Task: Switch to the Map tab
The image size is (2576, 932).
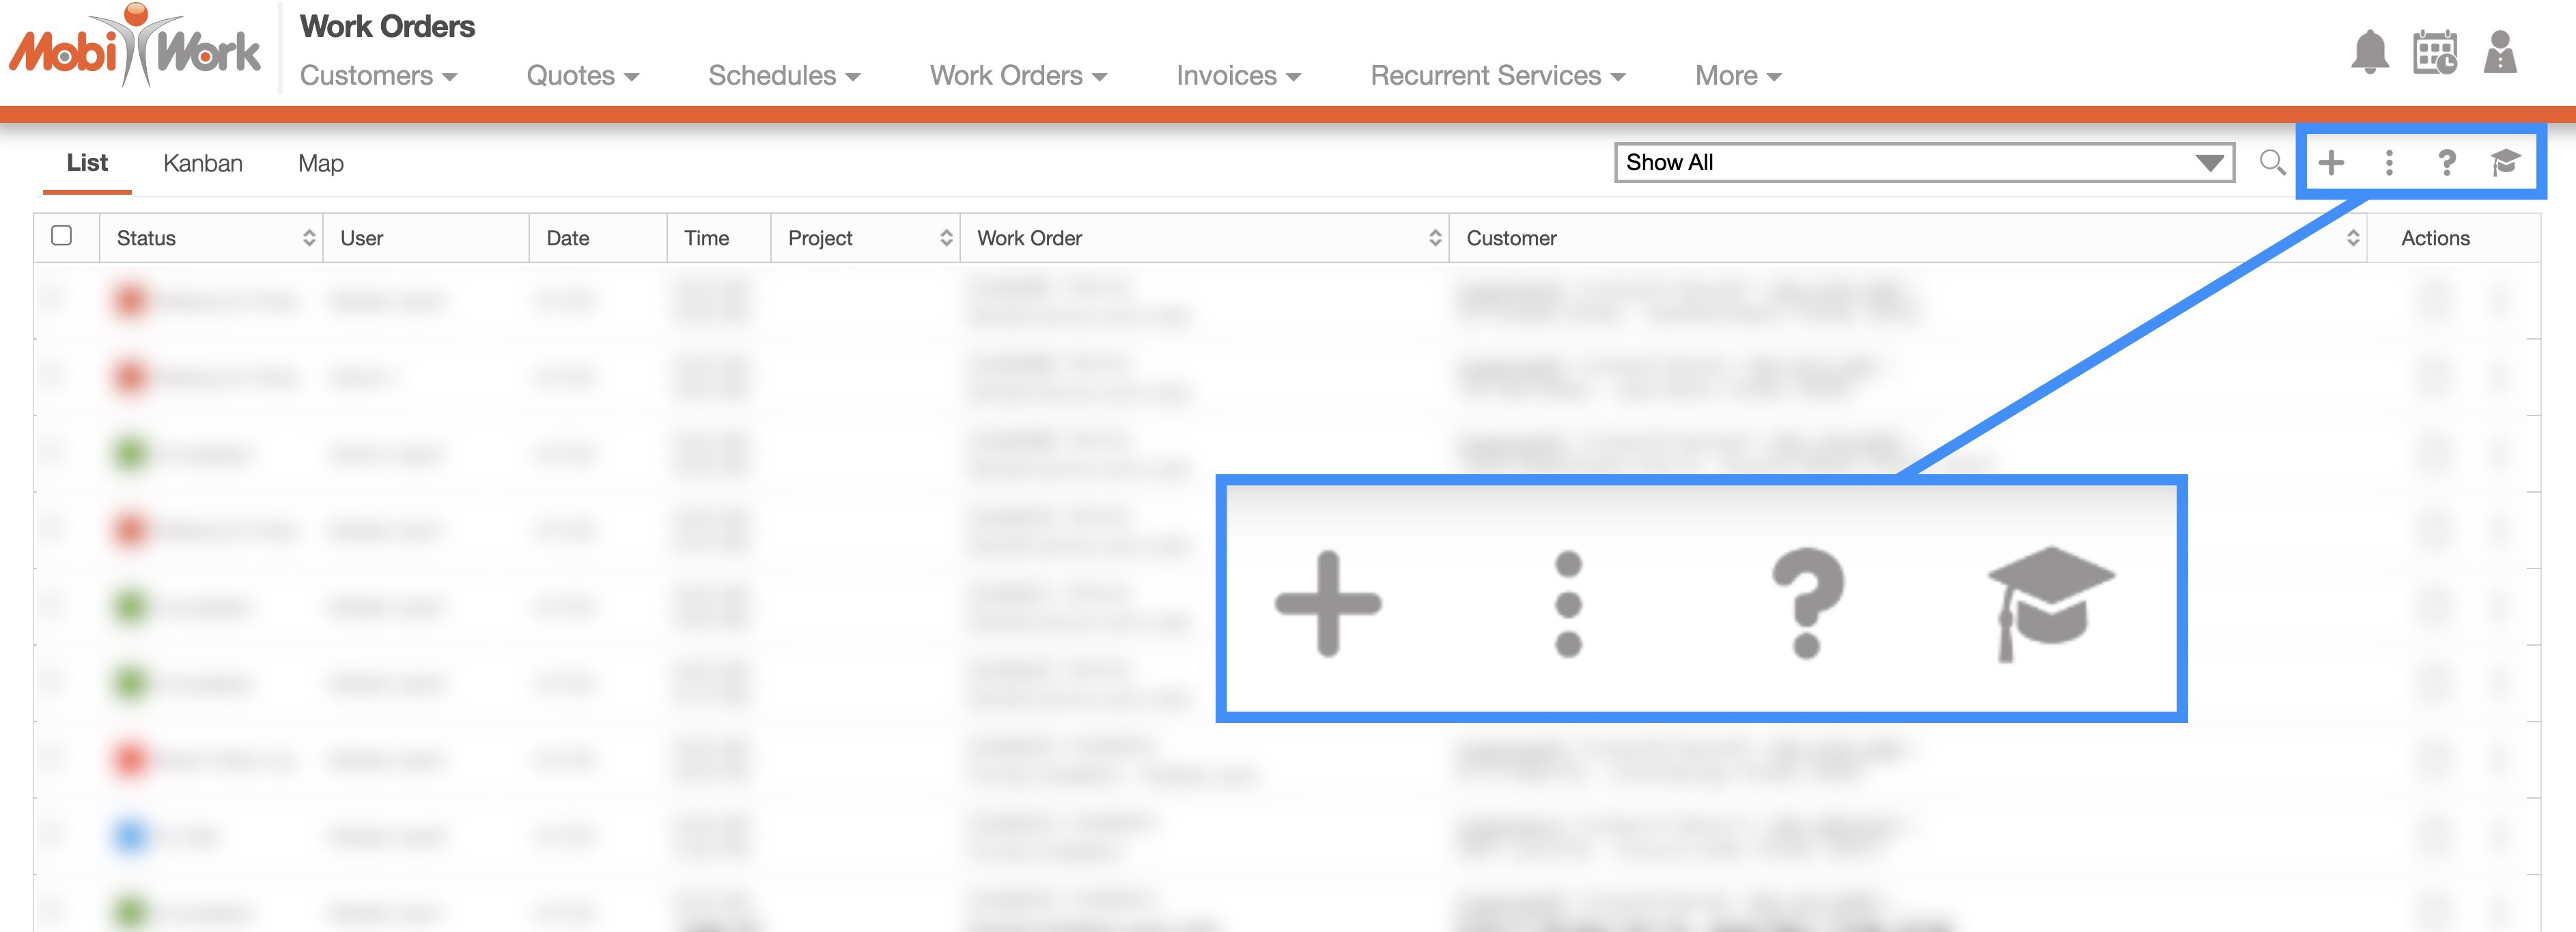Action: [320, 163]
